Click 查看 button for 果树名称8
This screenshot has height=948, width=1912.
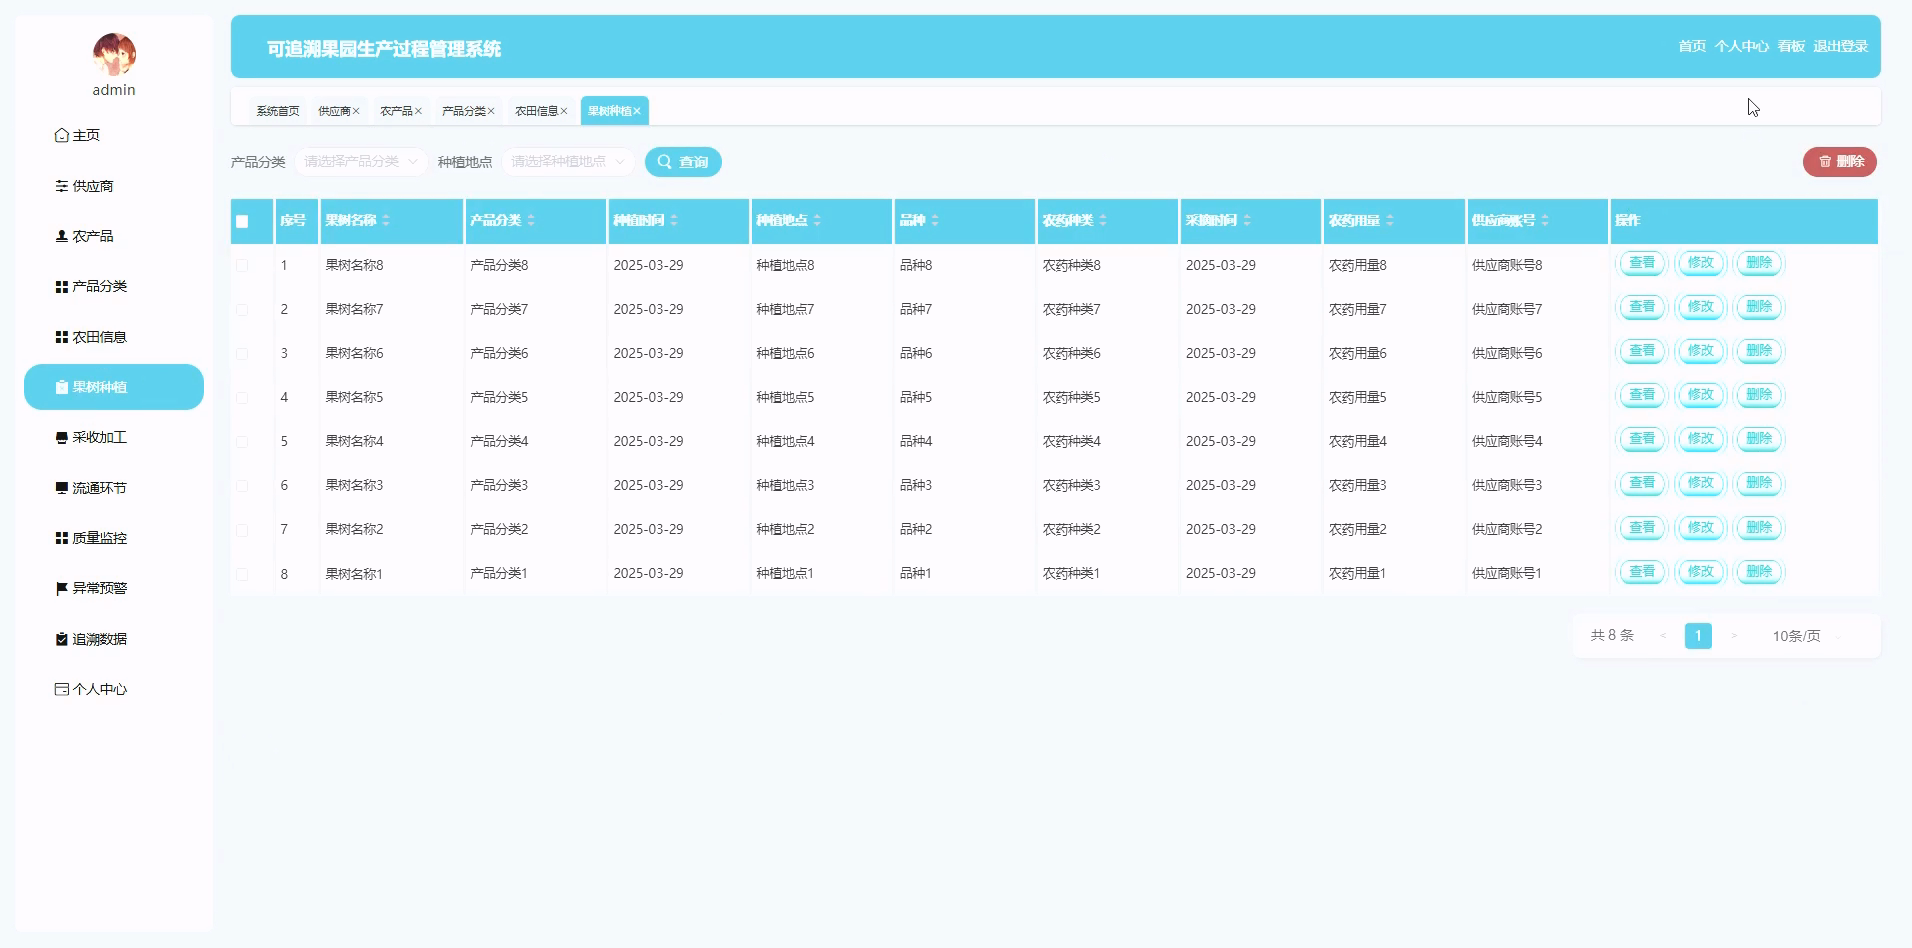click(x=1642, y=263)
